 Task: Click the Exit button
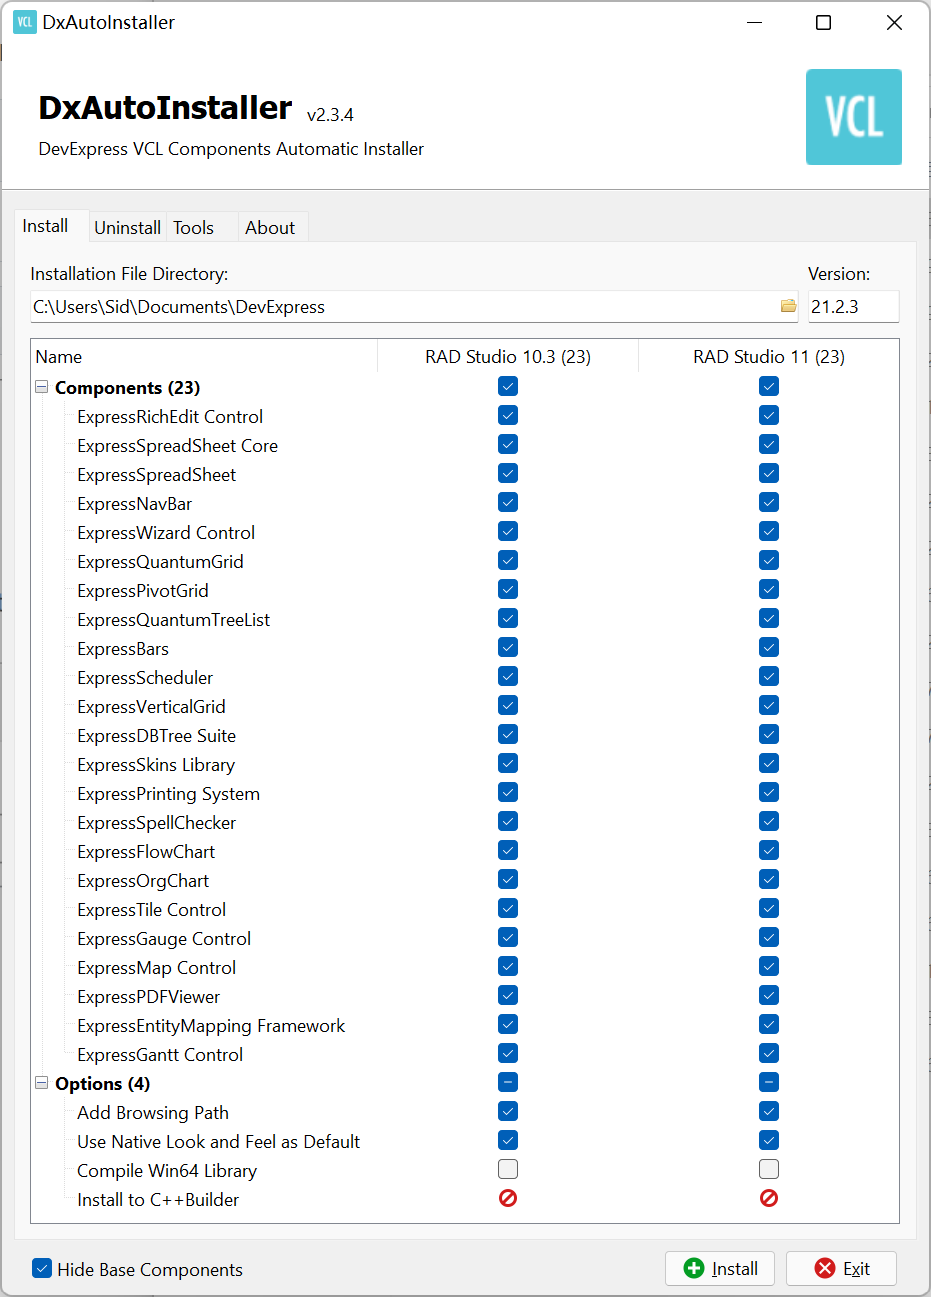point(841,1268)
